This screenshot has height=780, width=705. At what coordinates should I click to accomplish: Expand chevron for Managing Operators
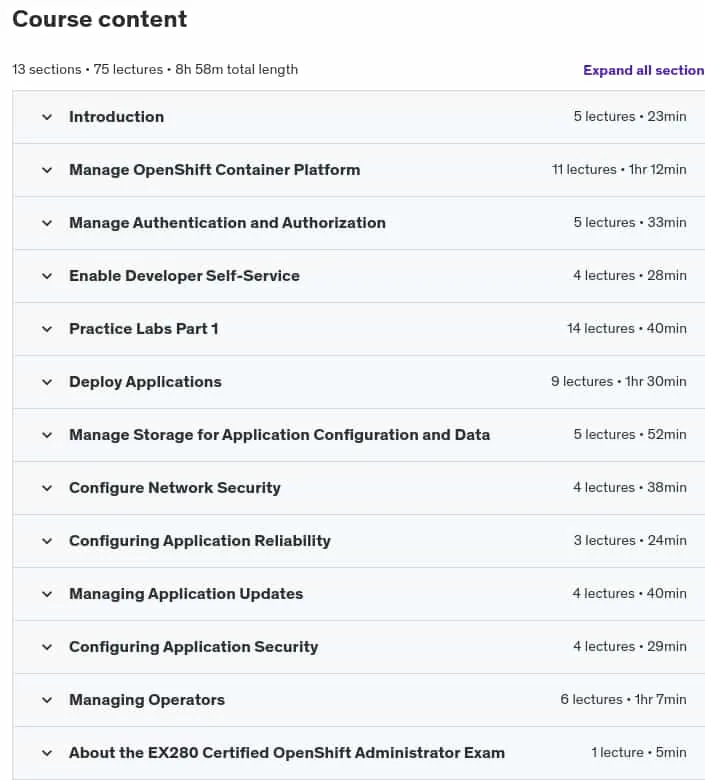47,700
